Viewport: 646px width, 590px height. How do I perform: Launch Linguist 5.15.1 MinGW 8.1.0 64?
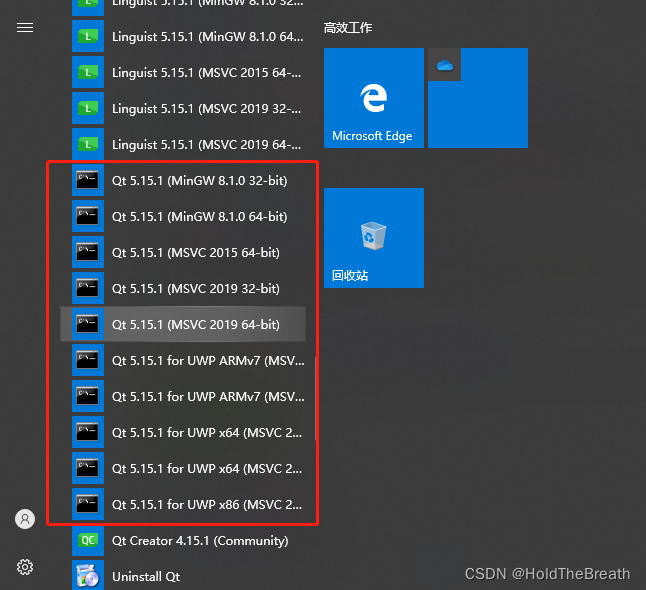183,36
